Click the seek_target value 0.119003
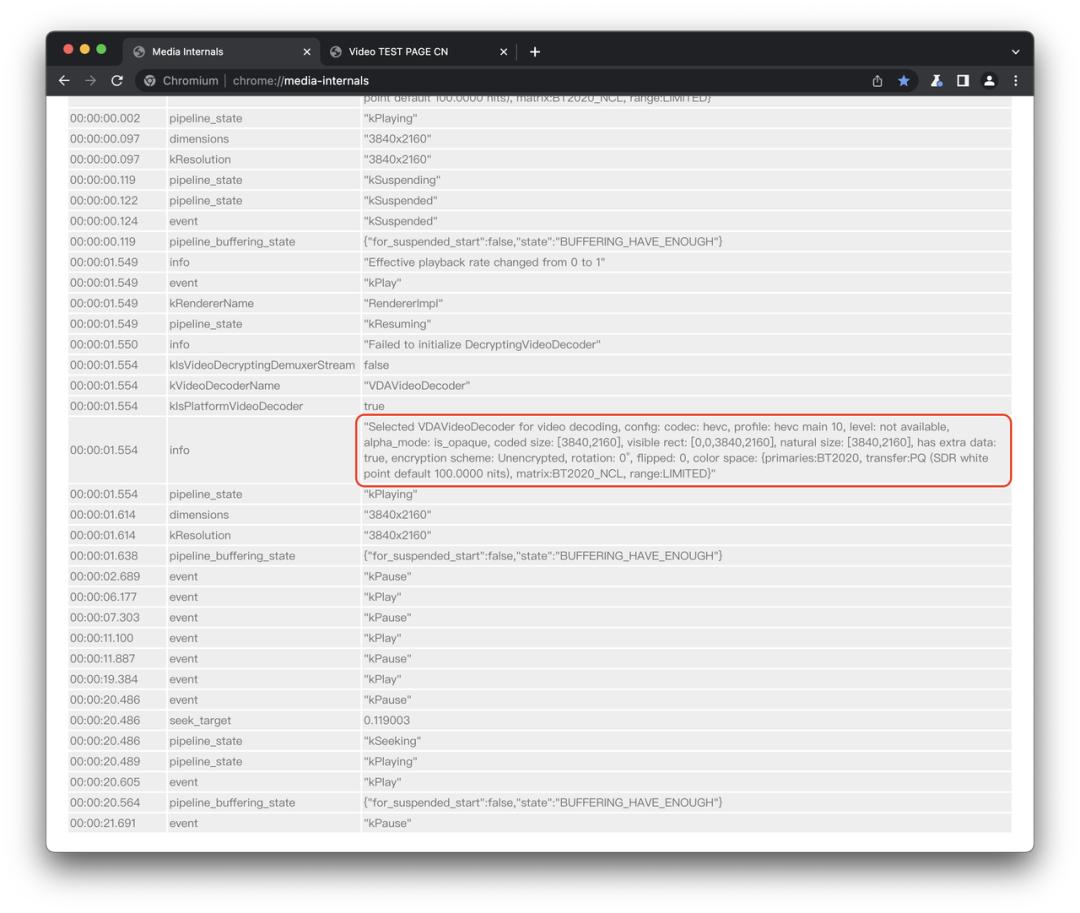1080x913 pixels. (x=386, y=720)
